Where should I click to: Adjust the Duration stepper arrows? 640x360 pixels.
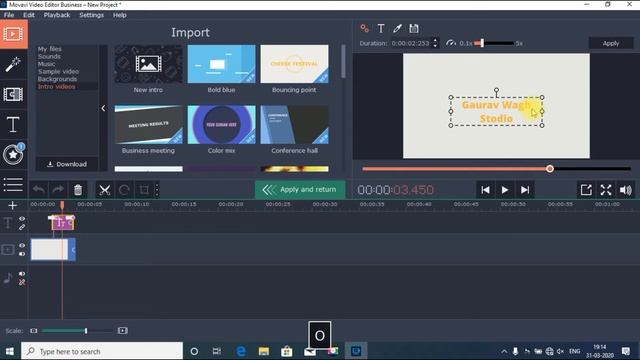436,43
